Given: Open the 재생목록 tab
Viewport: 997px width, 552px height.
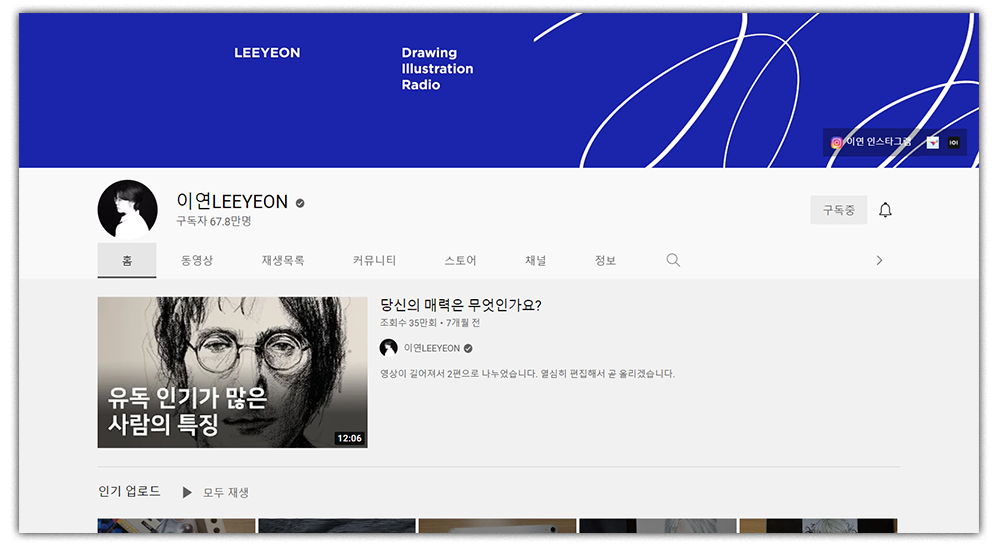Looking at the screenshot, I should pyautogui.click(x=283, y=260).
